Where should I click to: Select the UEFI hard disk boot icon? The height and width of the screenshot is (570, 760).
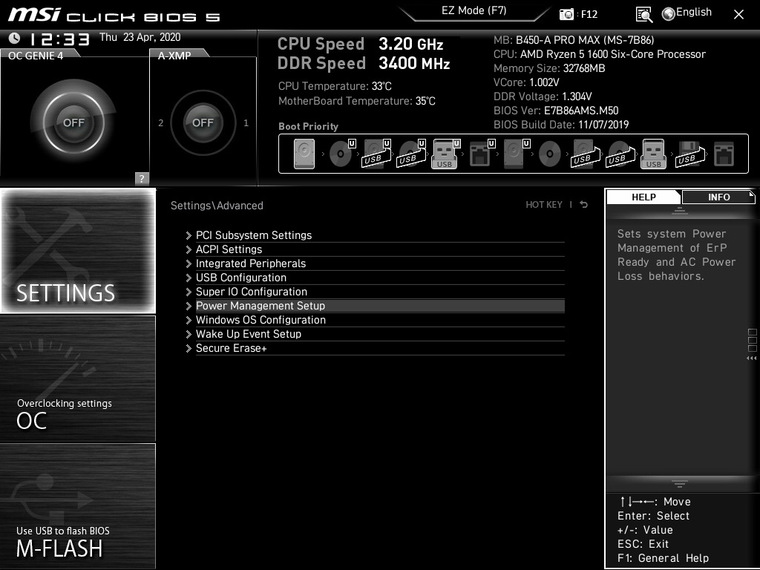(x=516, y=154)
